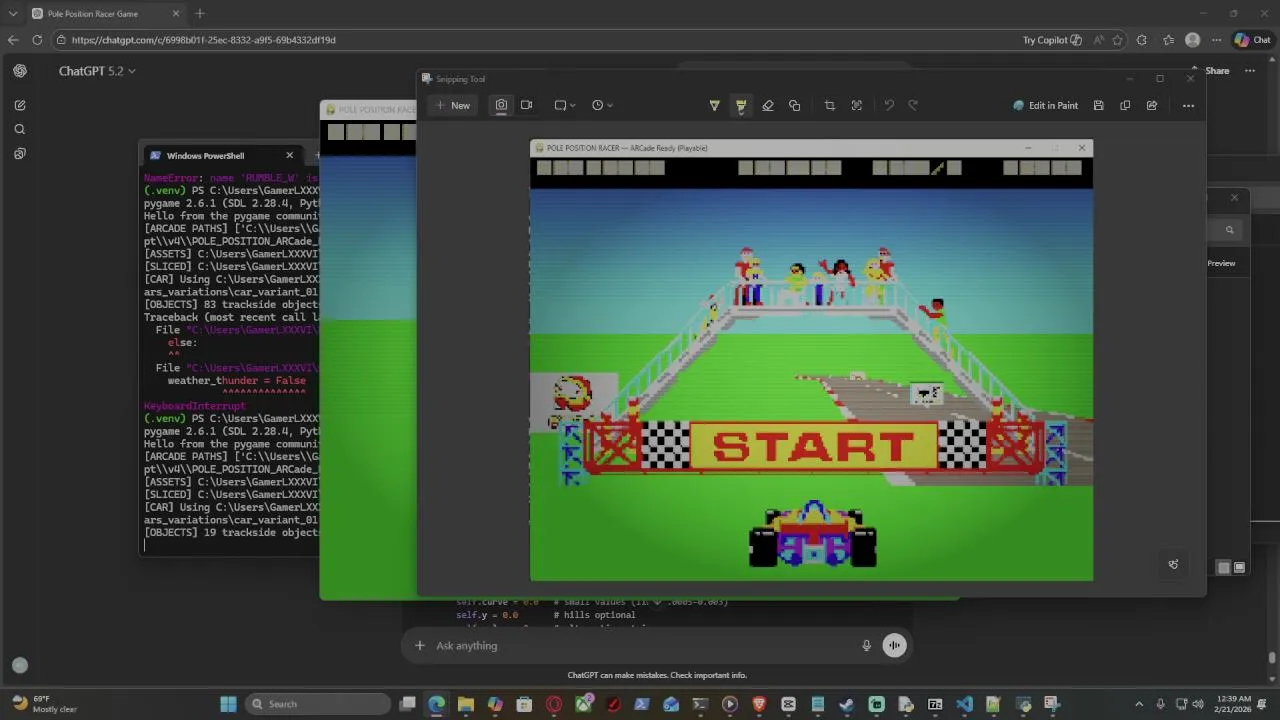
Task: Close the Windows PowerShell tab
Action: coord(290,155)
